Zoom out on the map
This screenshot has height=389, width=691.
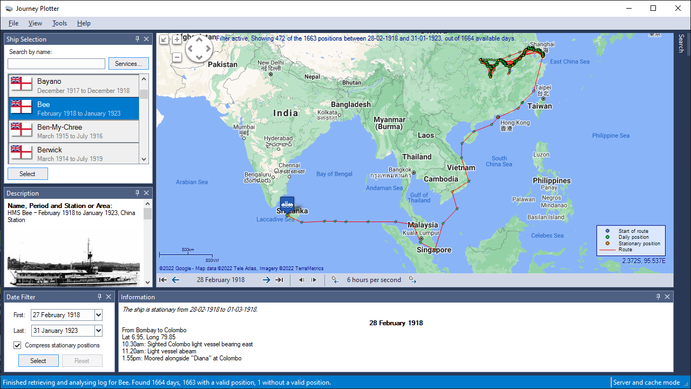tap(177, 57)
